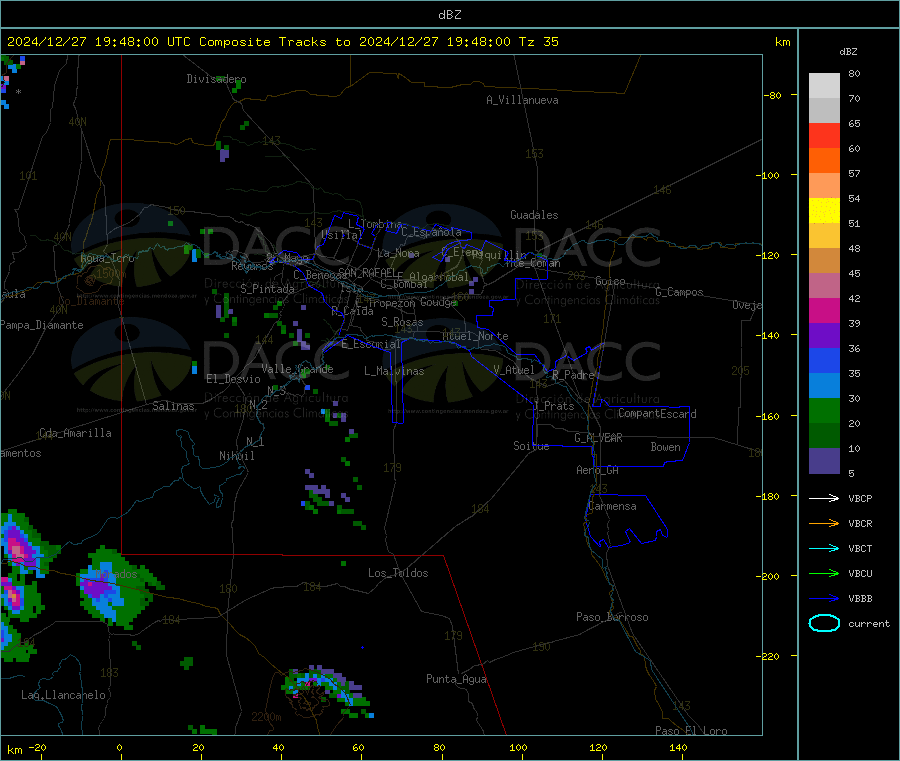This screenshot has height=761, width=900.
Task: Click the 51 dBZ yellow color swatch
Action: pyautogui.click(x=824, y=211)
